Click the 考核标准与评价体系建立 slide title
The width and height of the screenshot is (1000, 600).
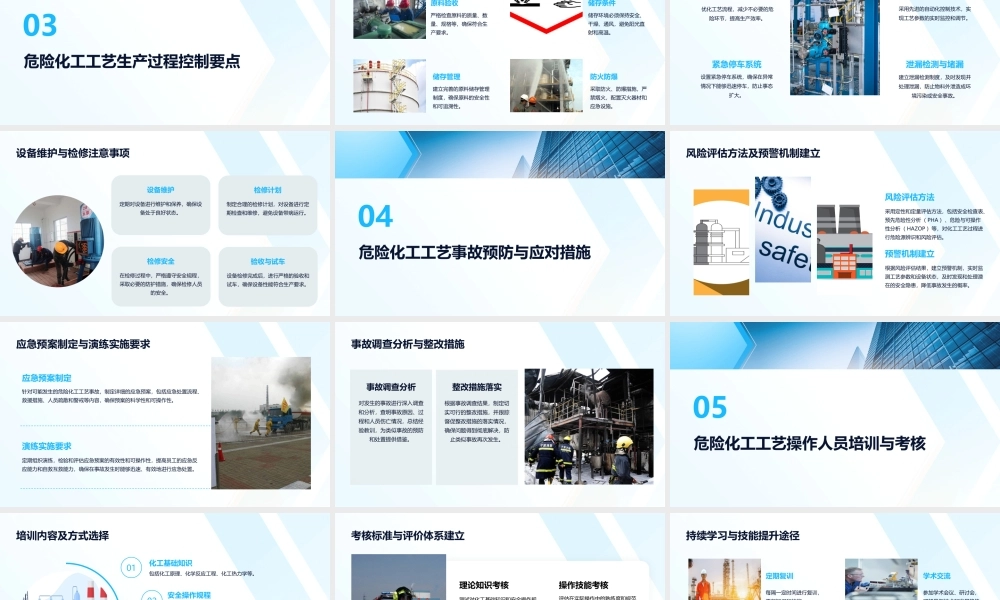[408, 536]
